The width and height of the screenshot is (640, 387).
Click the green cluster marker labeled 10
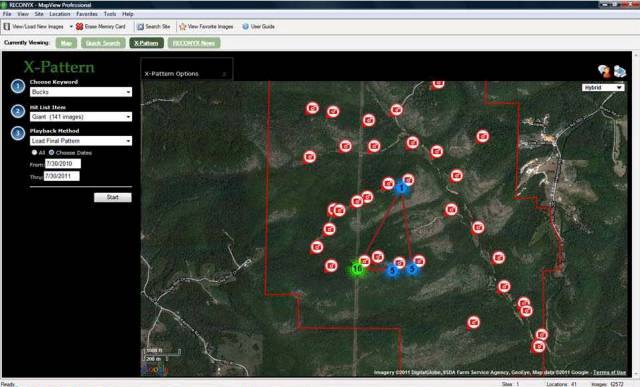coord(357,269)
